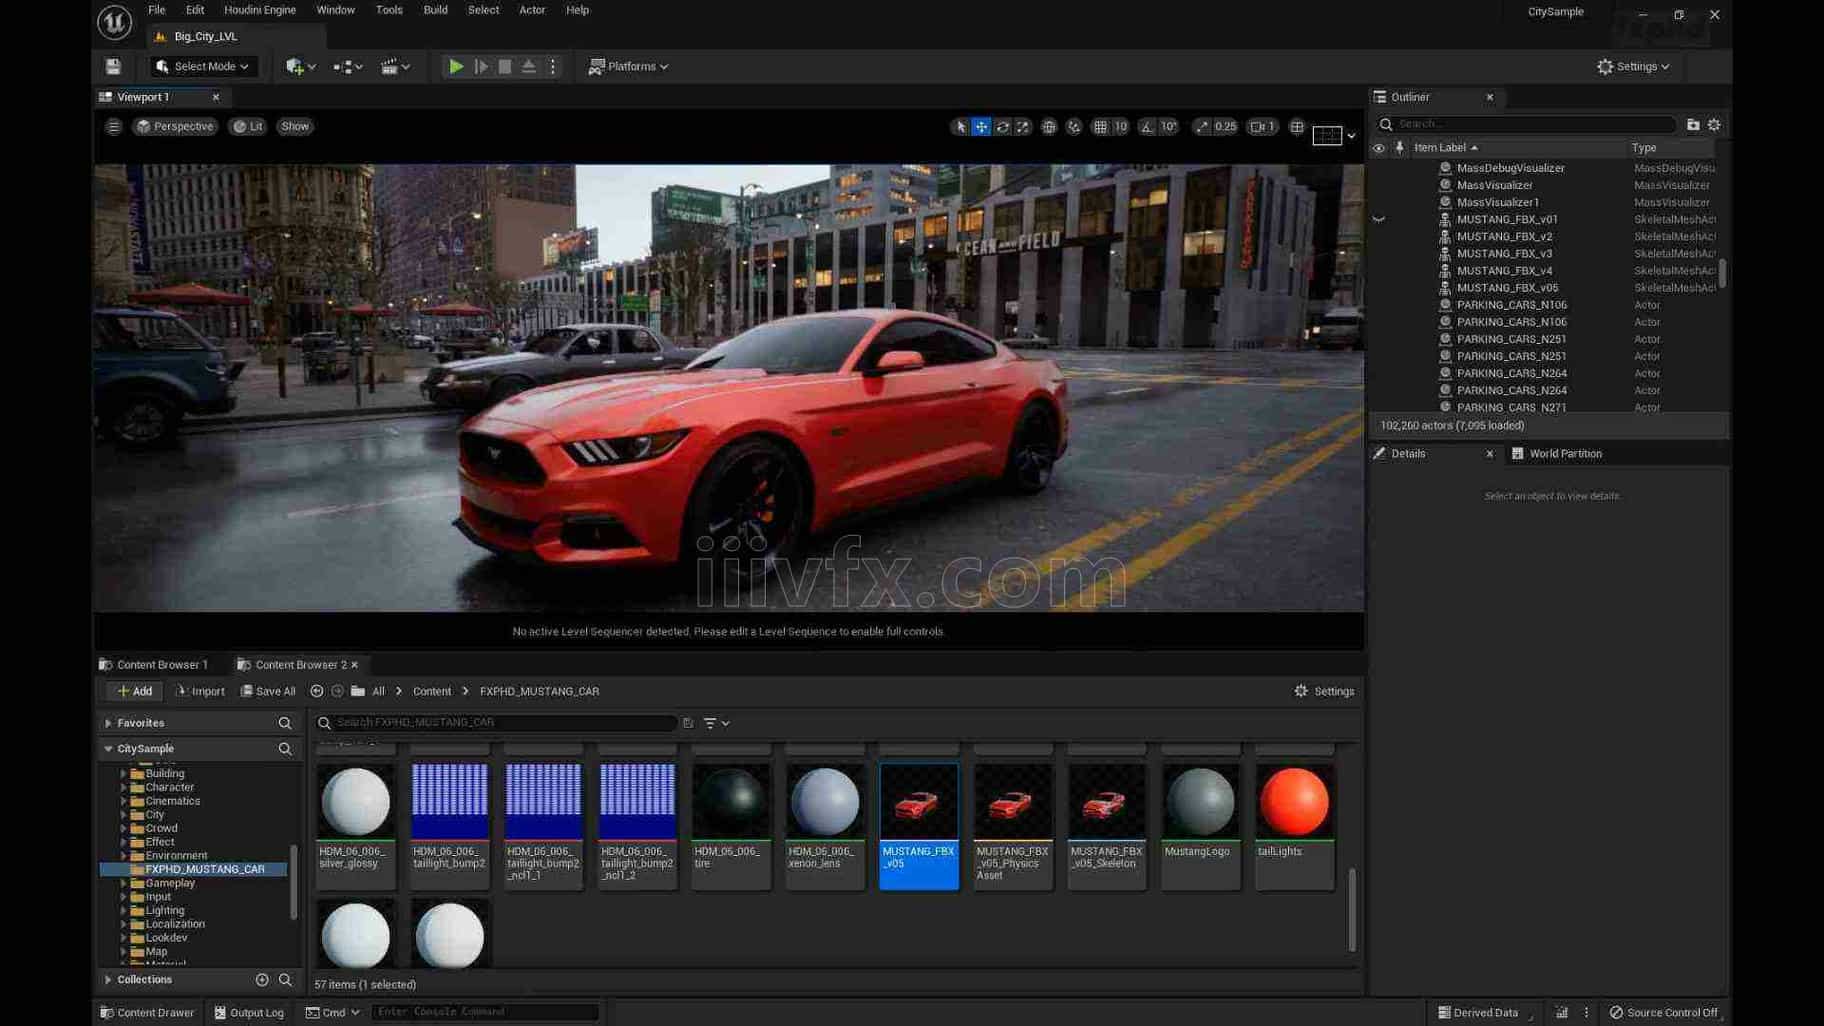Open the surface snapping options
The width and height of the screenshot is (1824, 1026).
[x=1073, y=127]
